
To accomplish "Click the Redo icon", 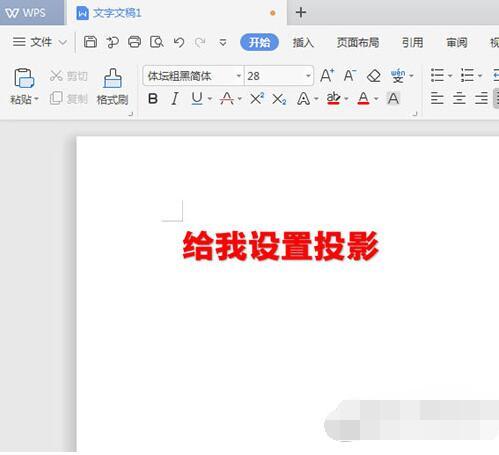I will [200, 42].
